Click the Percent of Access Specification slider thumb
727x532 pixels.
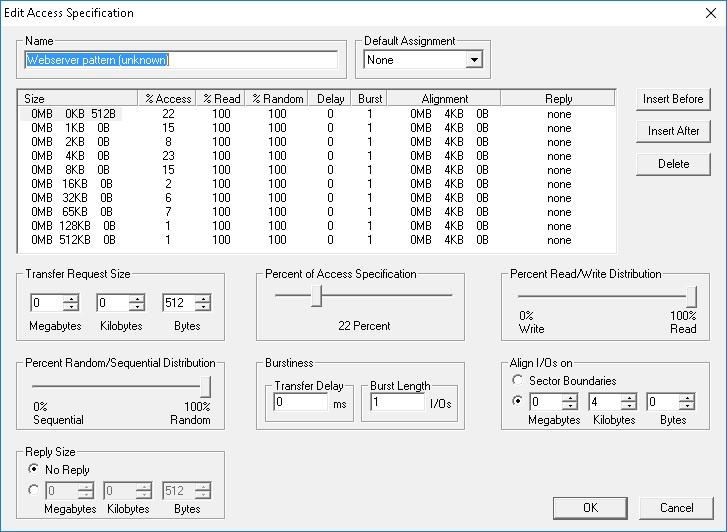pos(316,296)
